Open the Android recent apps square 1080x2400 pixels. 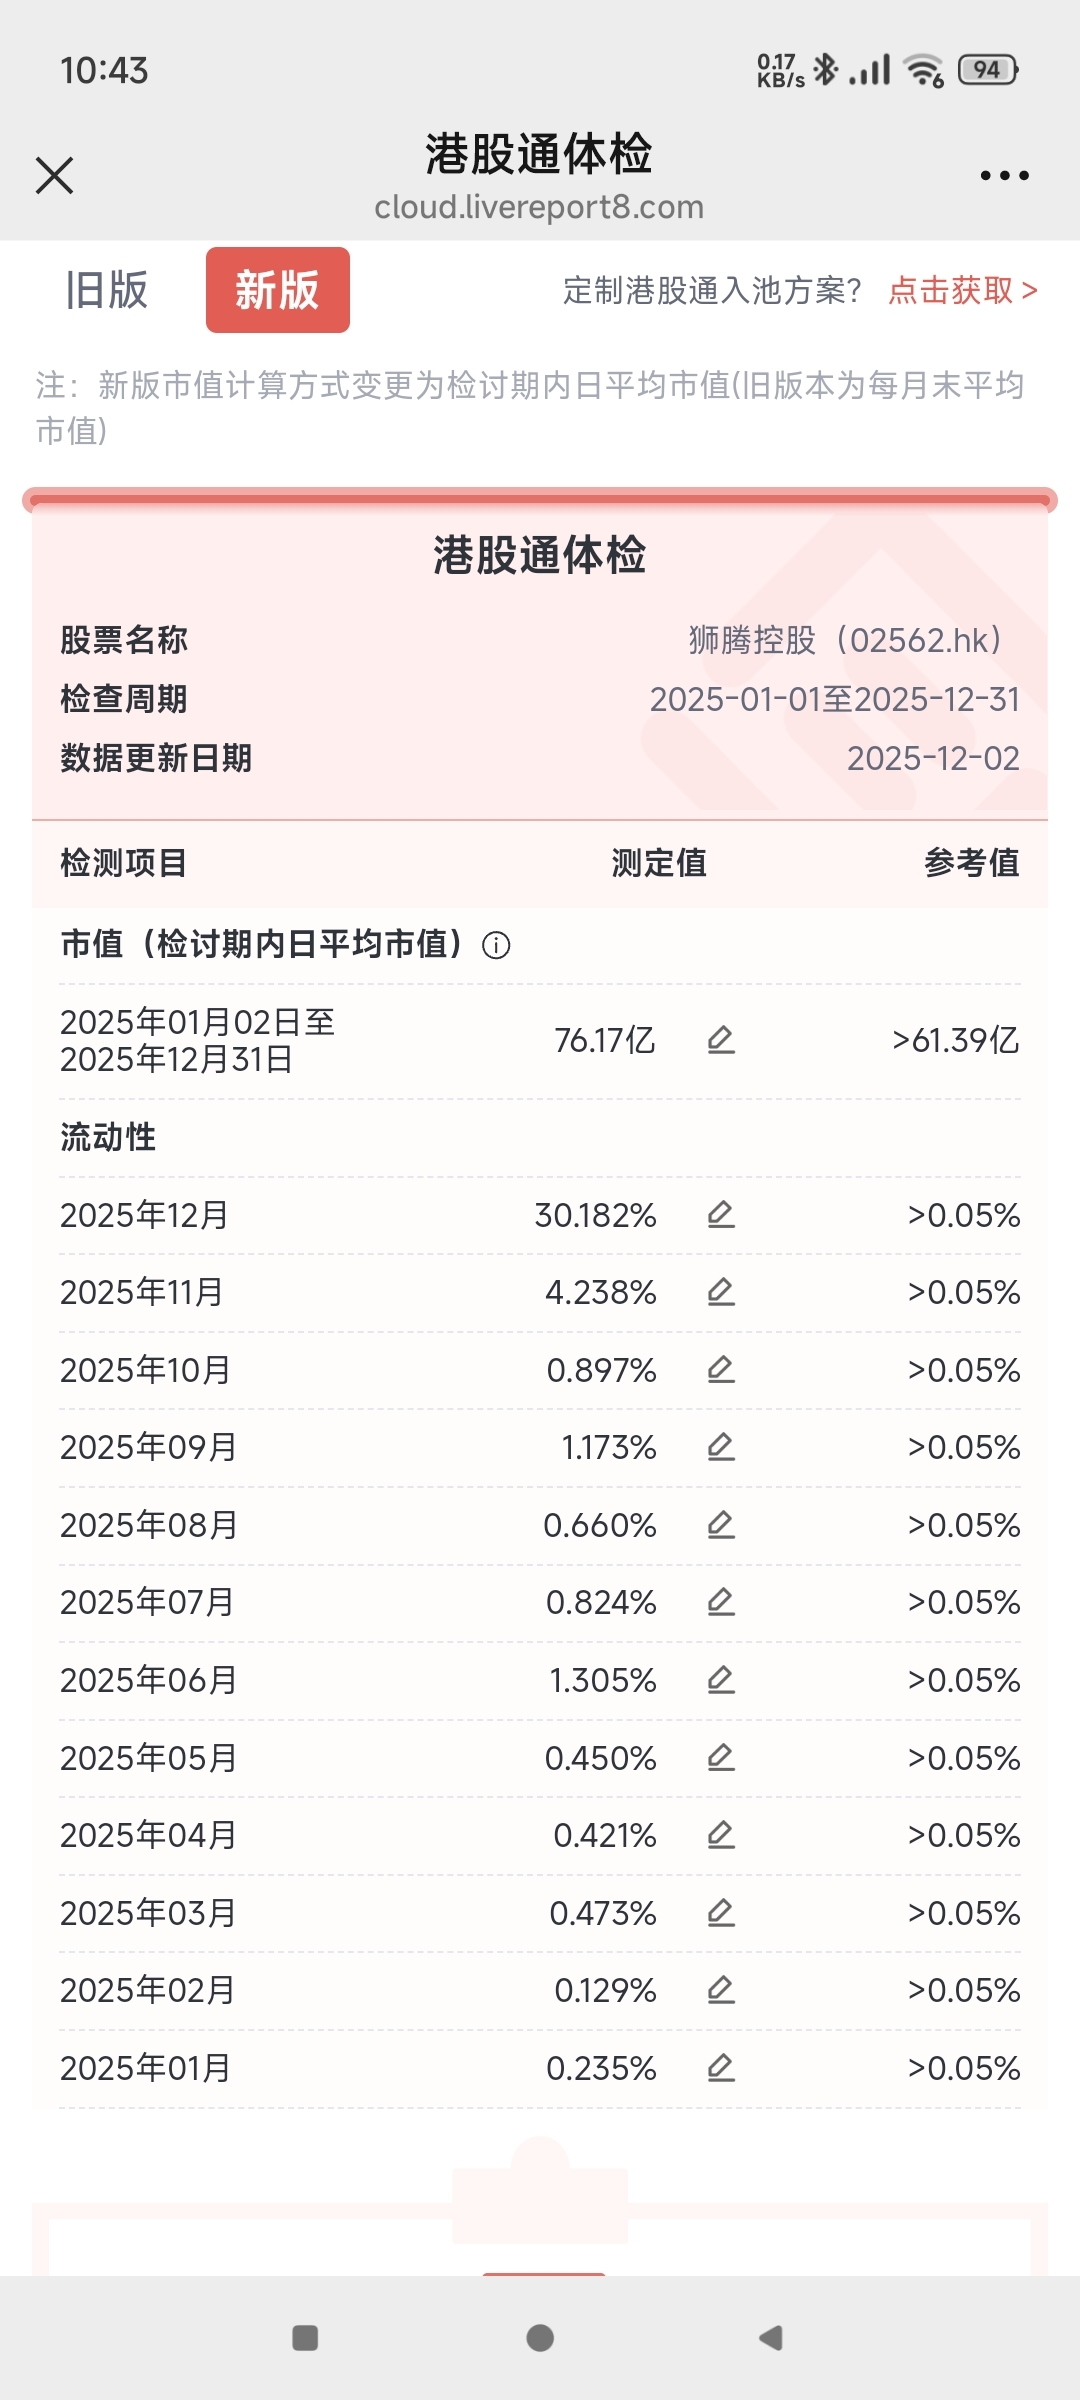305,2338
